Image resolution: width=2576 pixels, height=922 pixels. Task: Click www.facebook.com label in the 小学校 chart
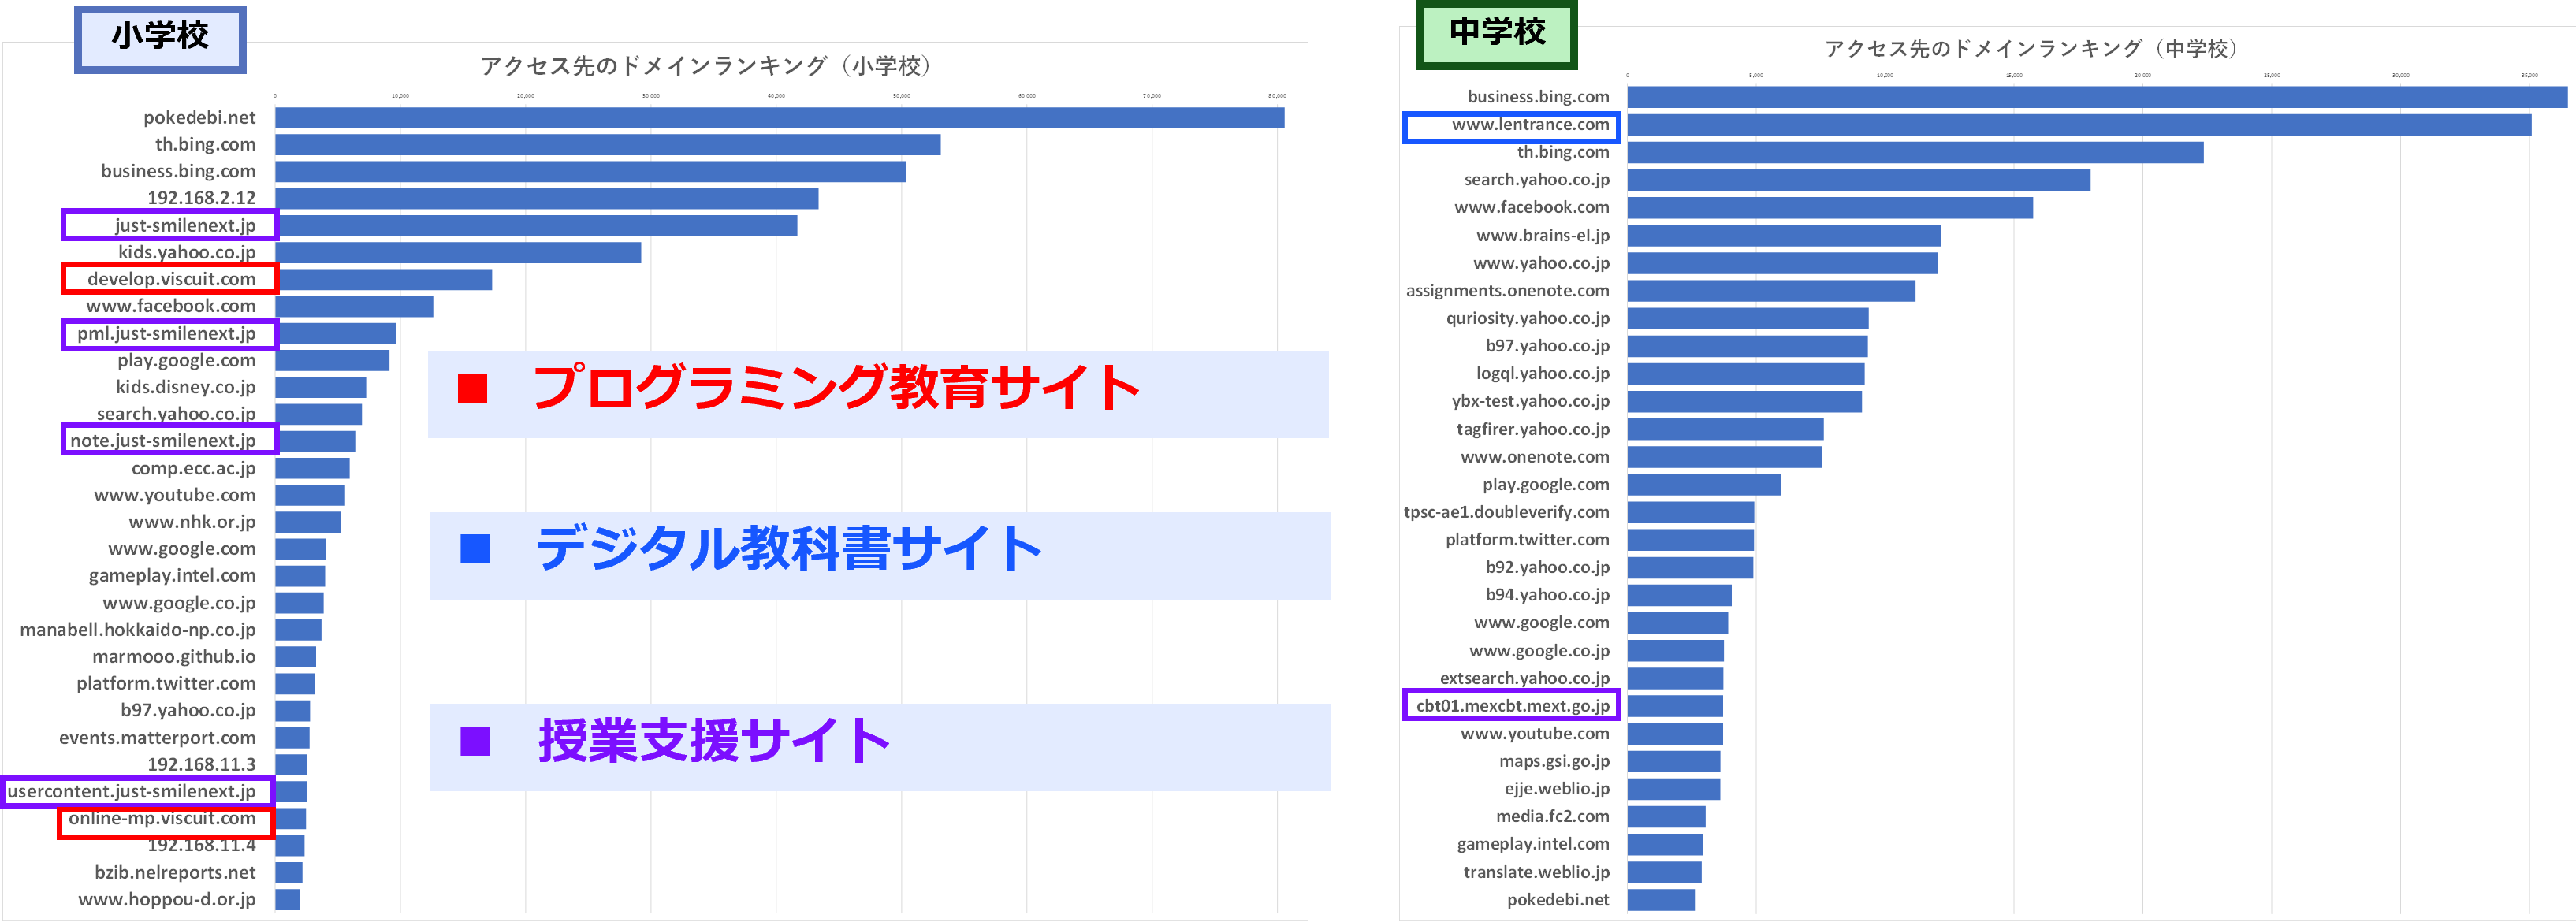[x=170, y=306]
